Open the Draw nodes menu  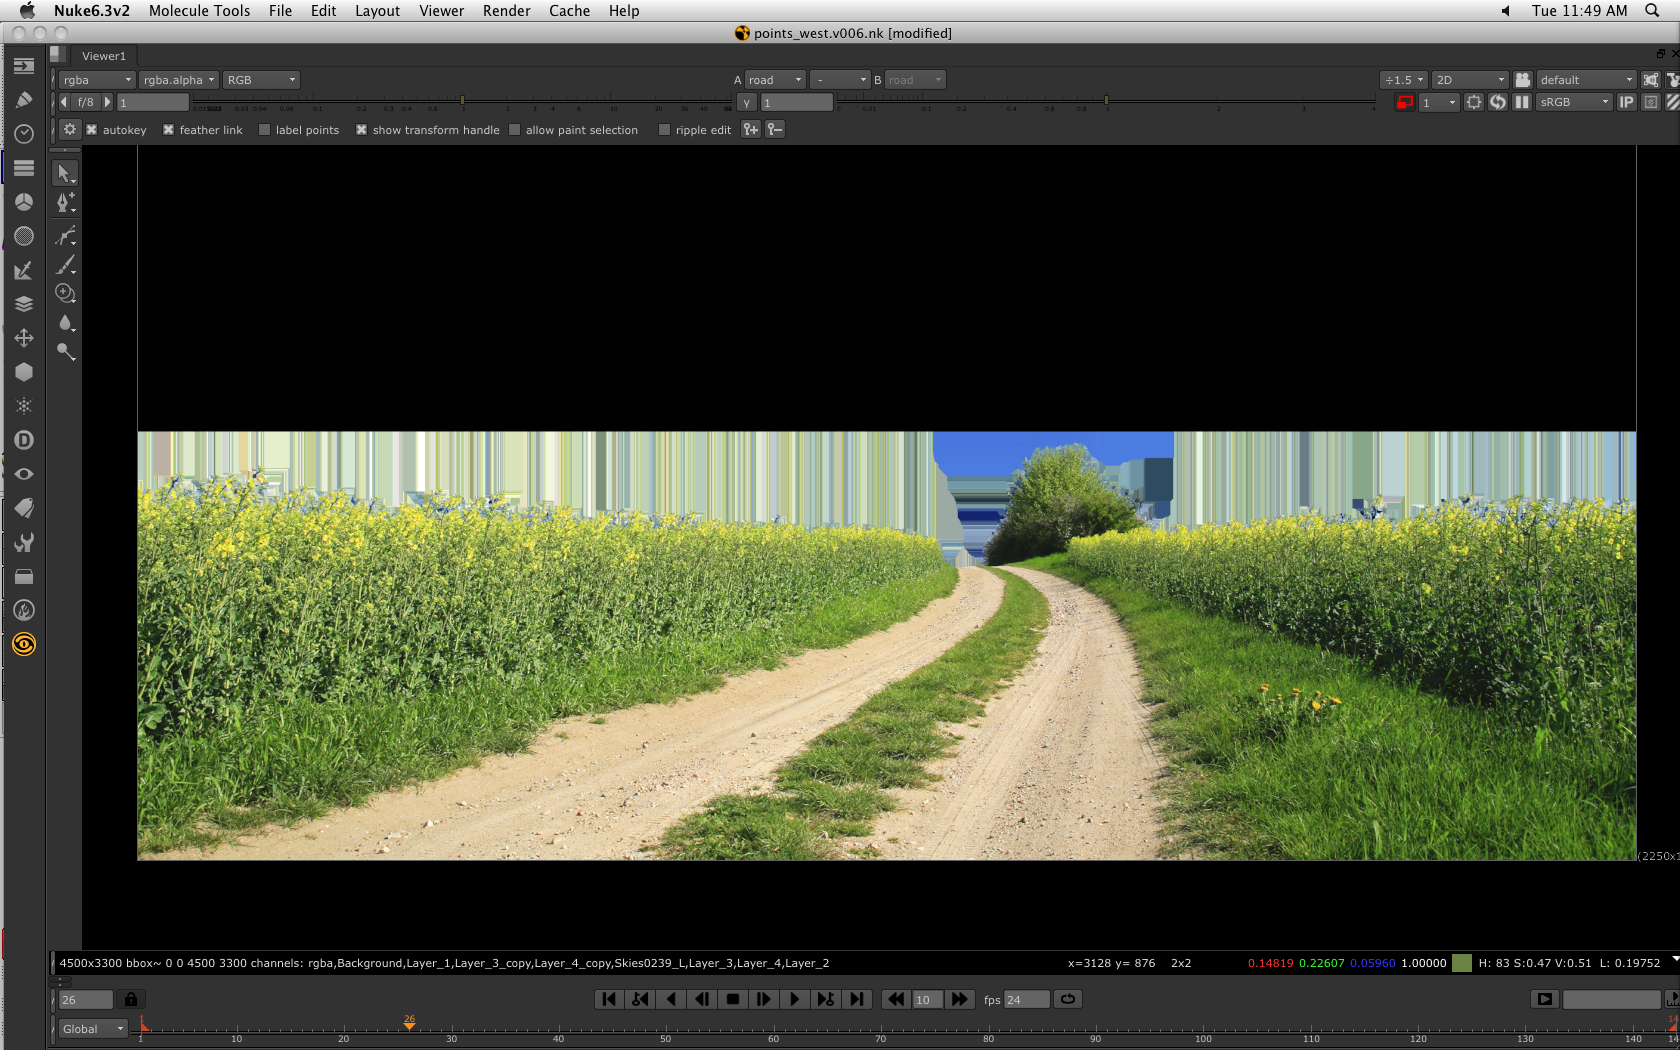24,100
